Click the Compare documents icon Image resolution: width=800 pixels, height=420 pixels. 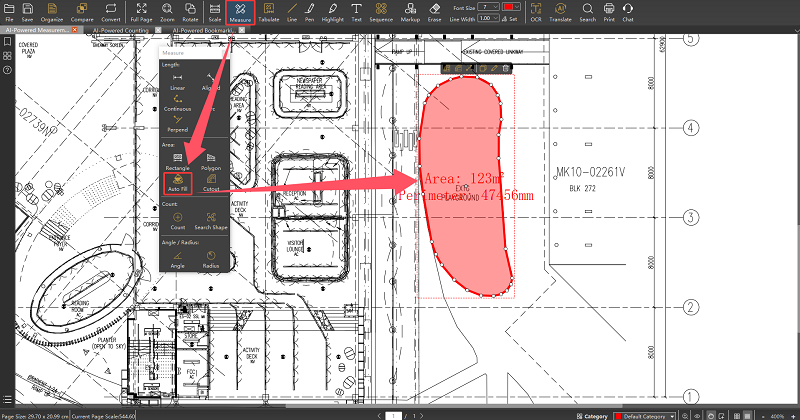tap(81, 12)
